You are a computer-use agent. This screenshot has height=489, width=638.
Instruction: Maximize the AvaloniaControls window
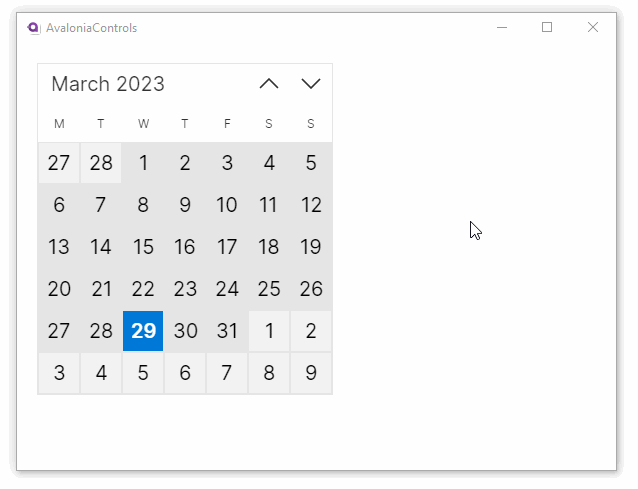(x=547, y=28)
